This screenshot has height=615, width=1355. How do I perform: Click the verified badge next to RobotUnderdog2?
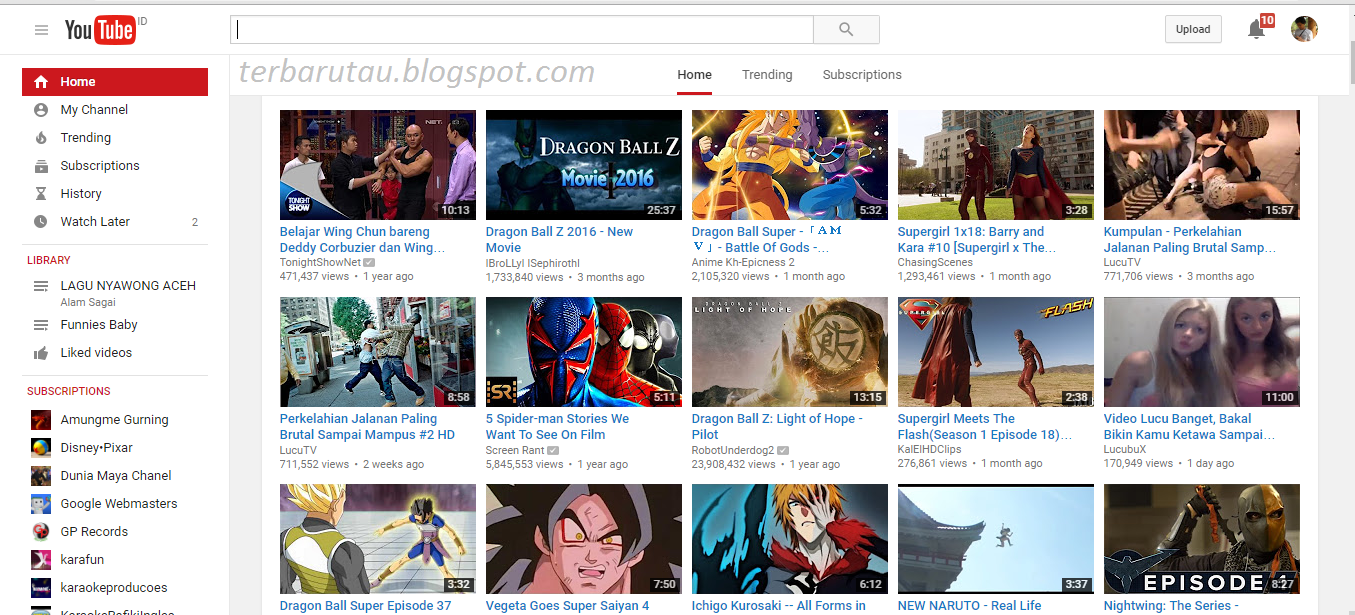click(783, 451)
